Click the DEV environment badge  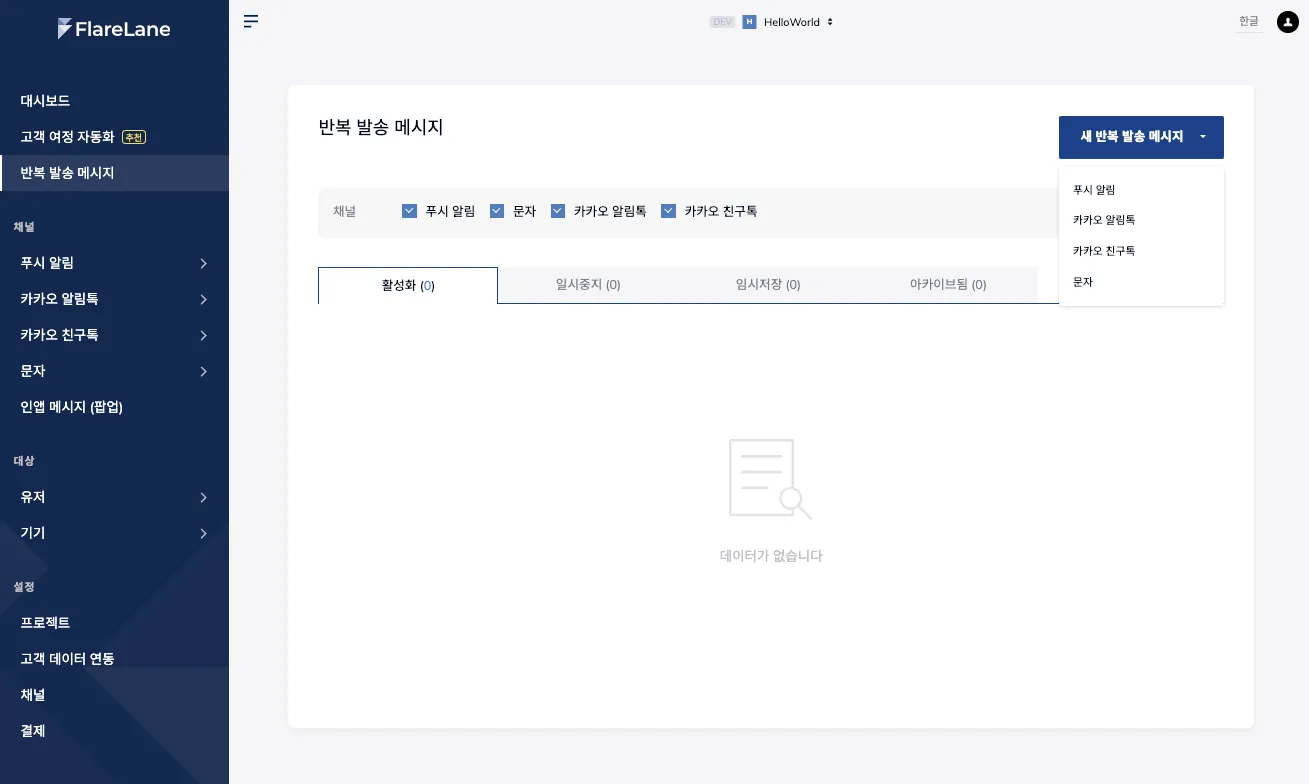pos(722,22)
